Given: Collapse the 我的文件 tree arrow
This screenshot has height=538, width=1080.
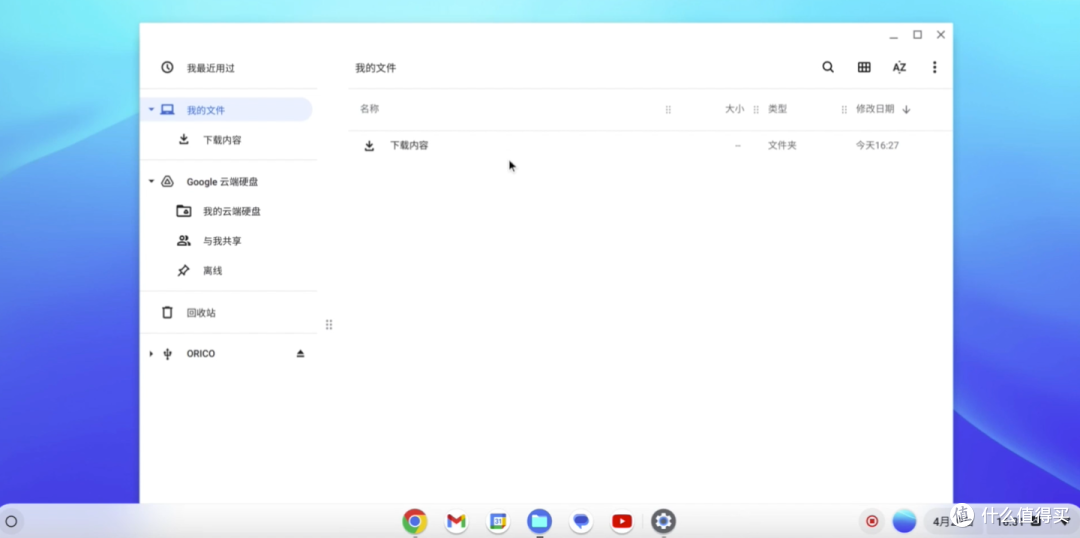Looking at the screenshot, I should (151, 110).
